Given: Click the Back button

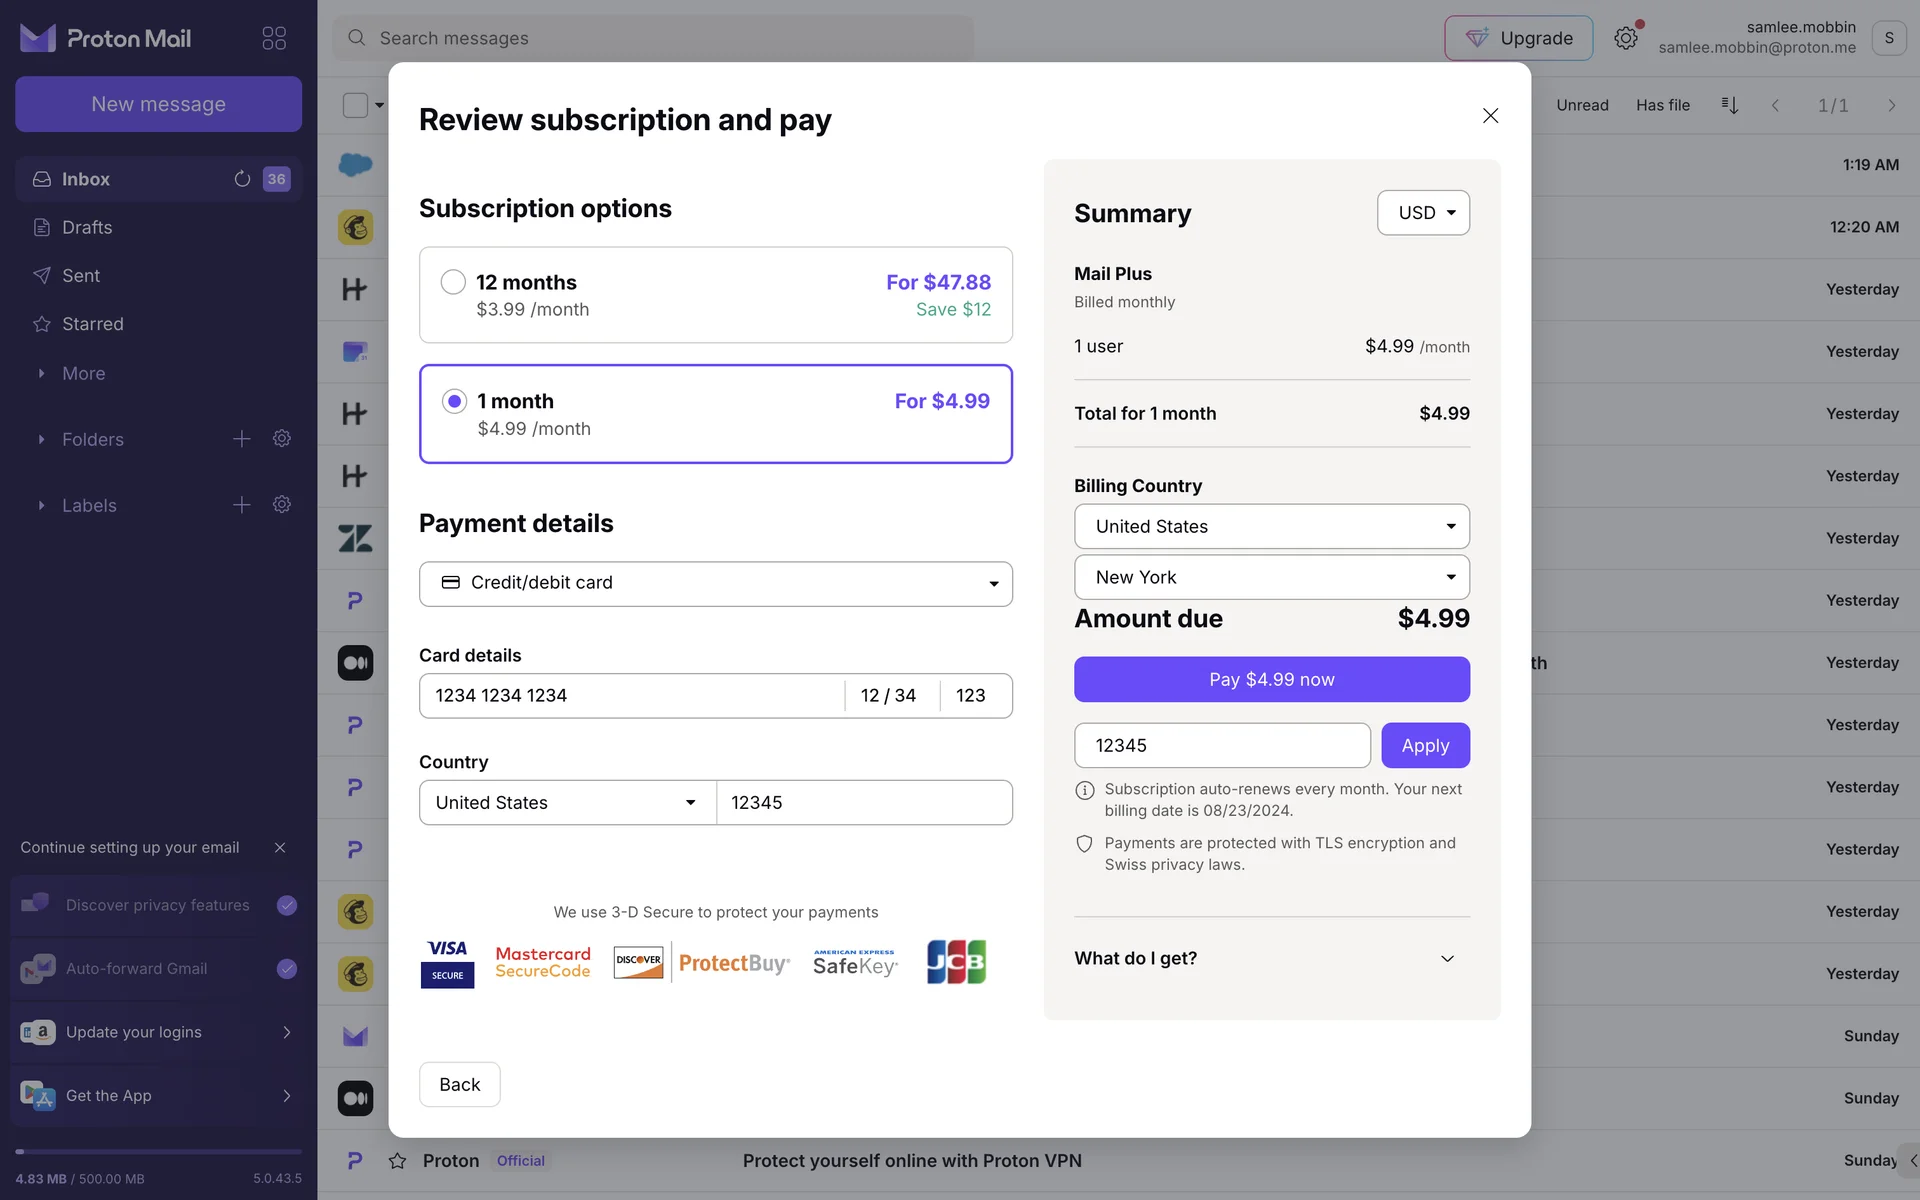Looking at the screenshot, I should (x=459, y=1084).
